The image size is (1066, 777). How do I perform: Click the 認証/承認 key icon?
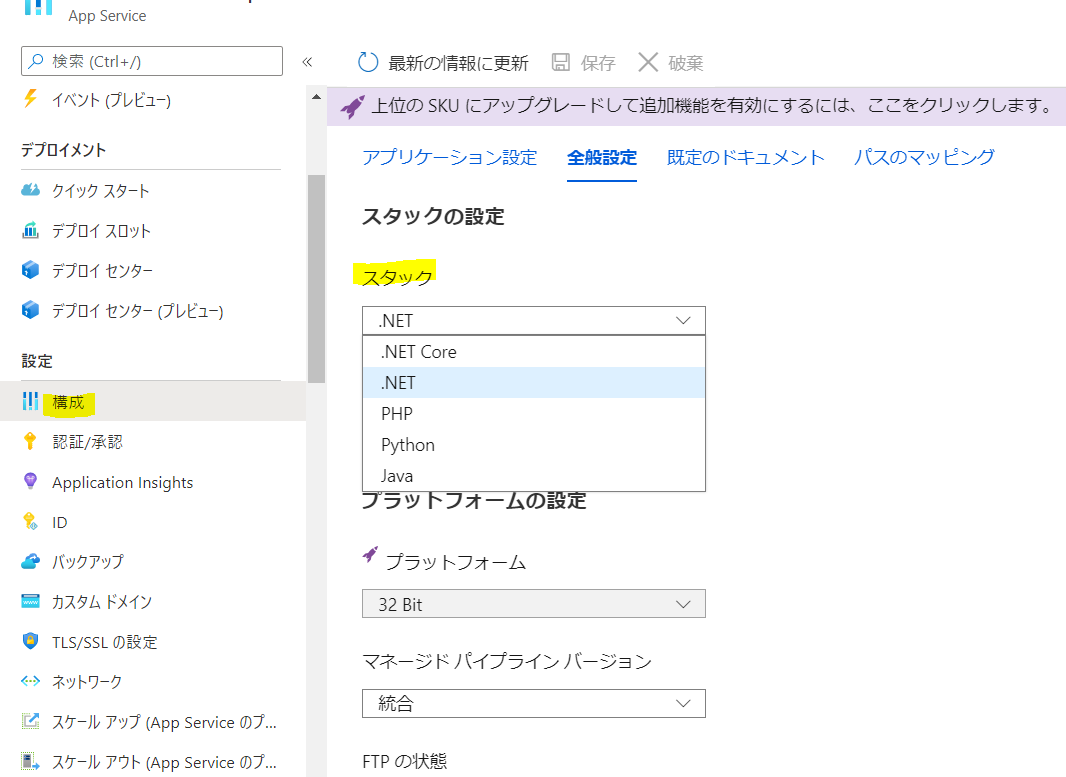point(30,441)
